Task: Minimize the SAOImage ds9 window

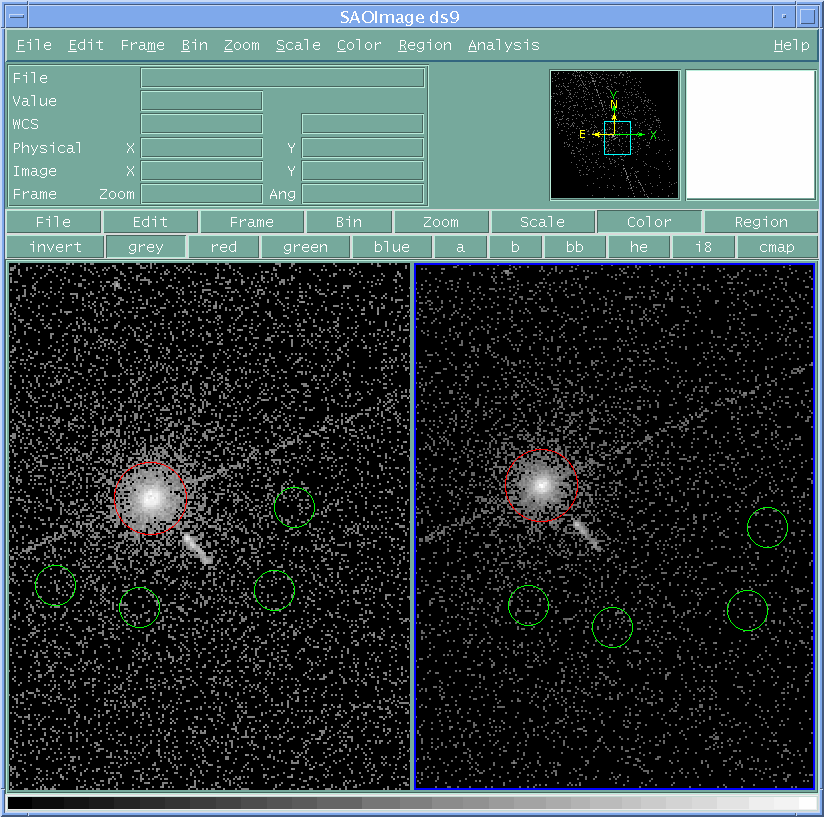Action: (785, 16)
